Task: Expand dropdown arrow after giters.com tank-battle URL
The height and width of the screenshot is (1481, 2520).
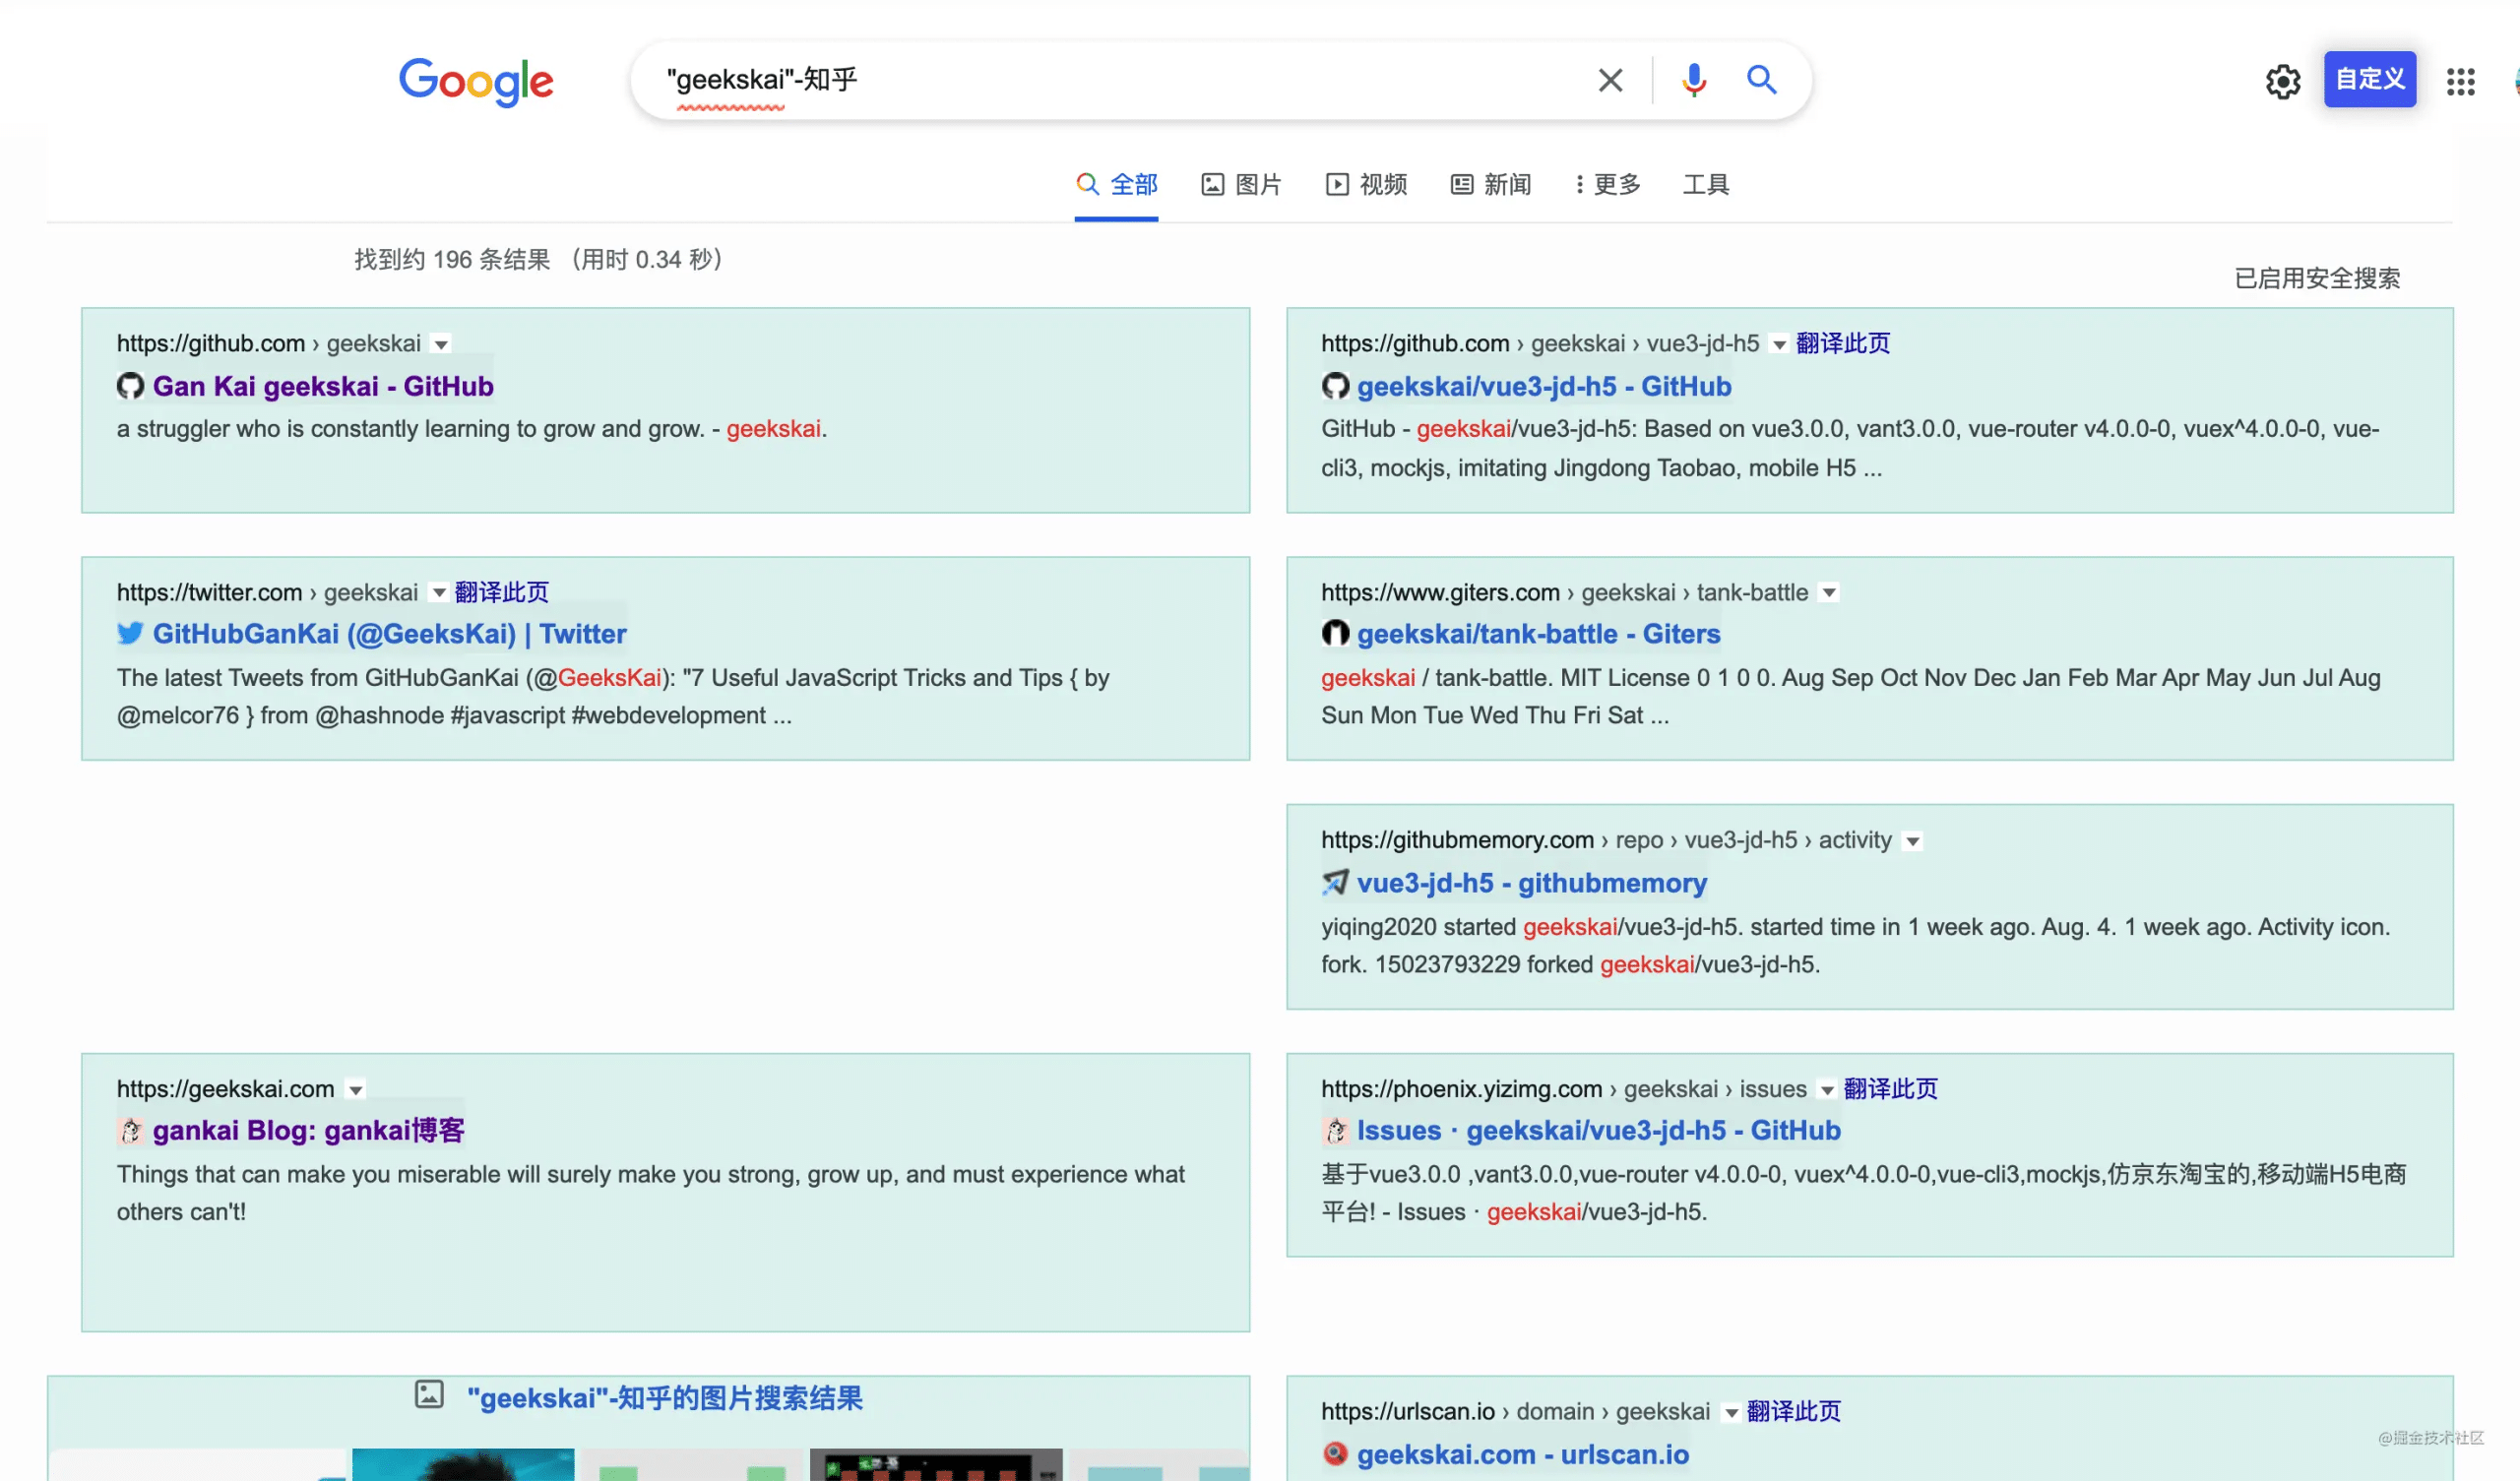Action: (x=1829, y=593)
